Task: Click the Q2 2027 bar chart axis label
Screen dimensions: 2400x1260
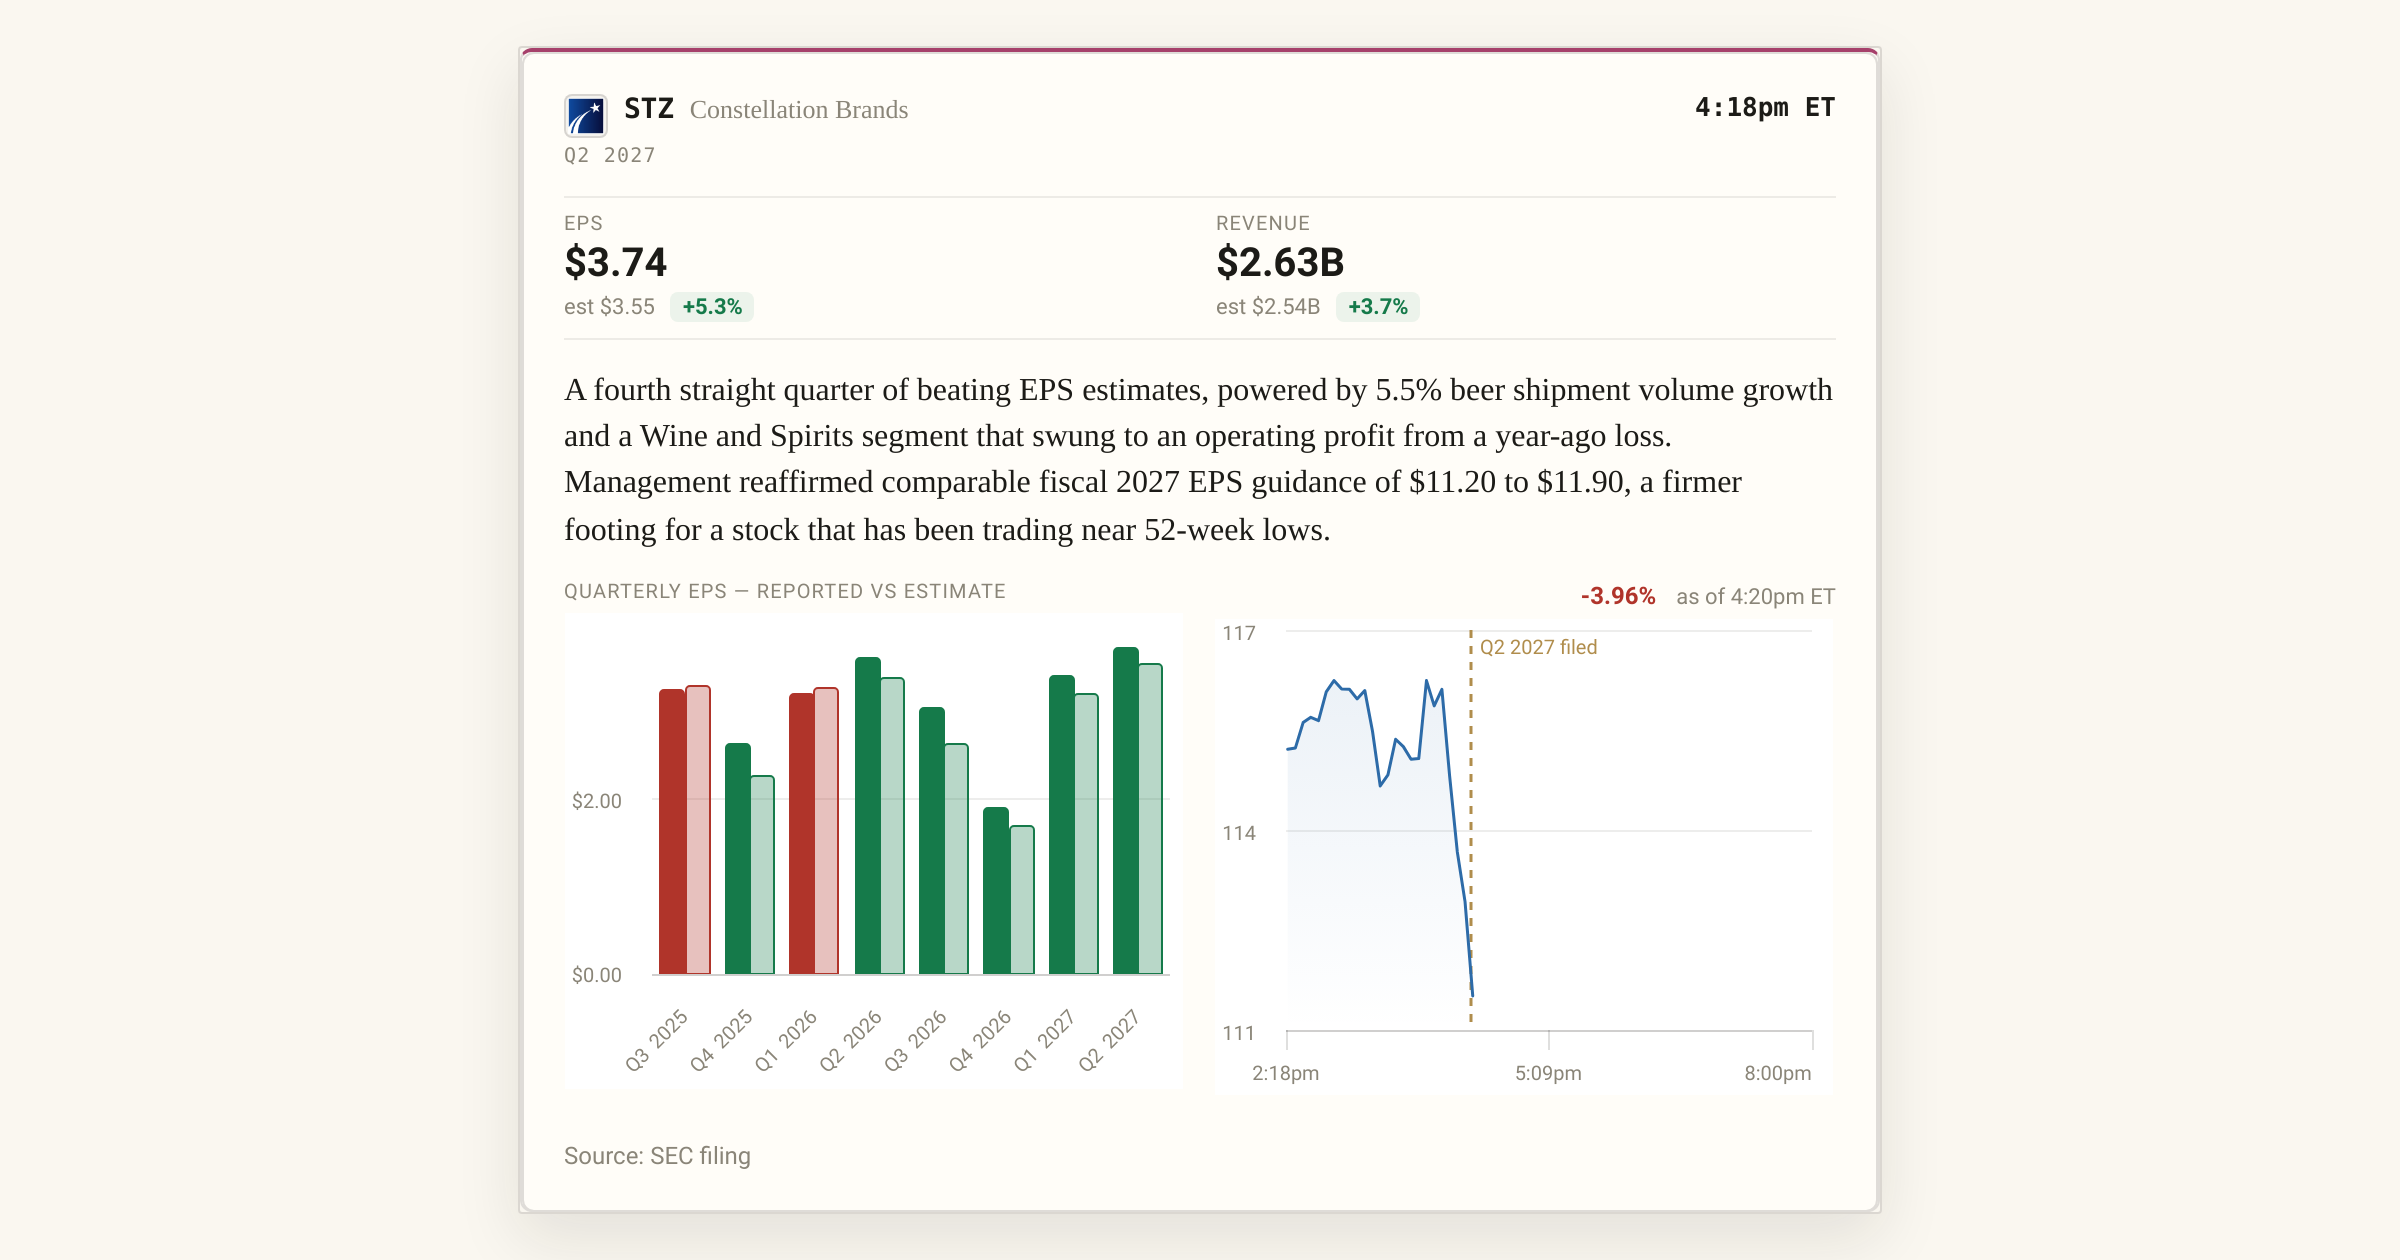Action: point(1109,1040)
